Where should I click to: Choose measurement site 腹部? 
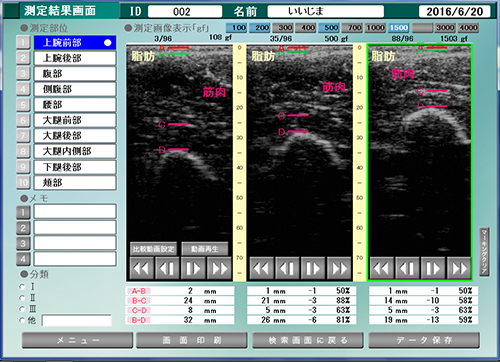pyautogui.click(x=75, y=74)
